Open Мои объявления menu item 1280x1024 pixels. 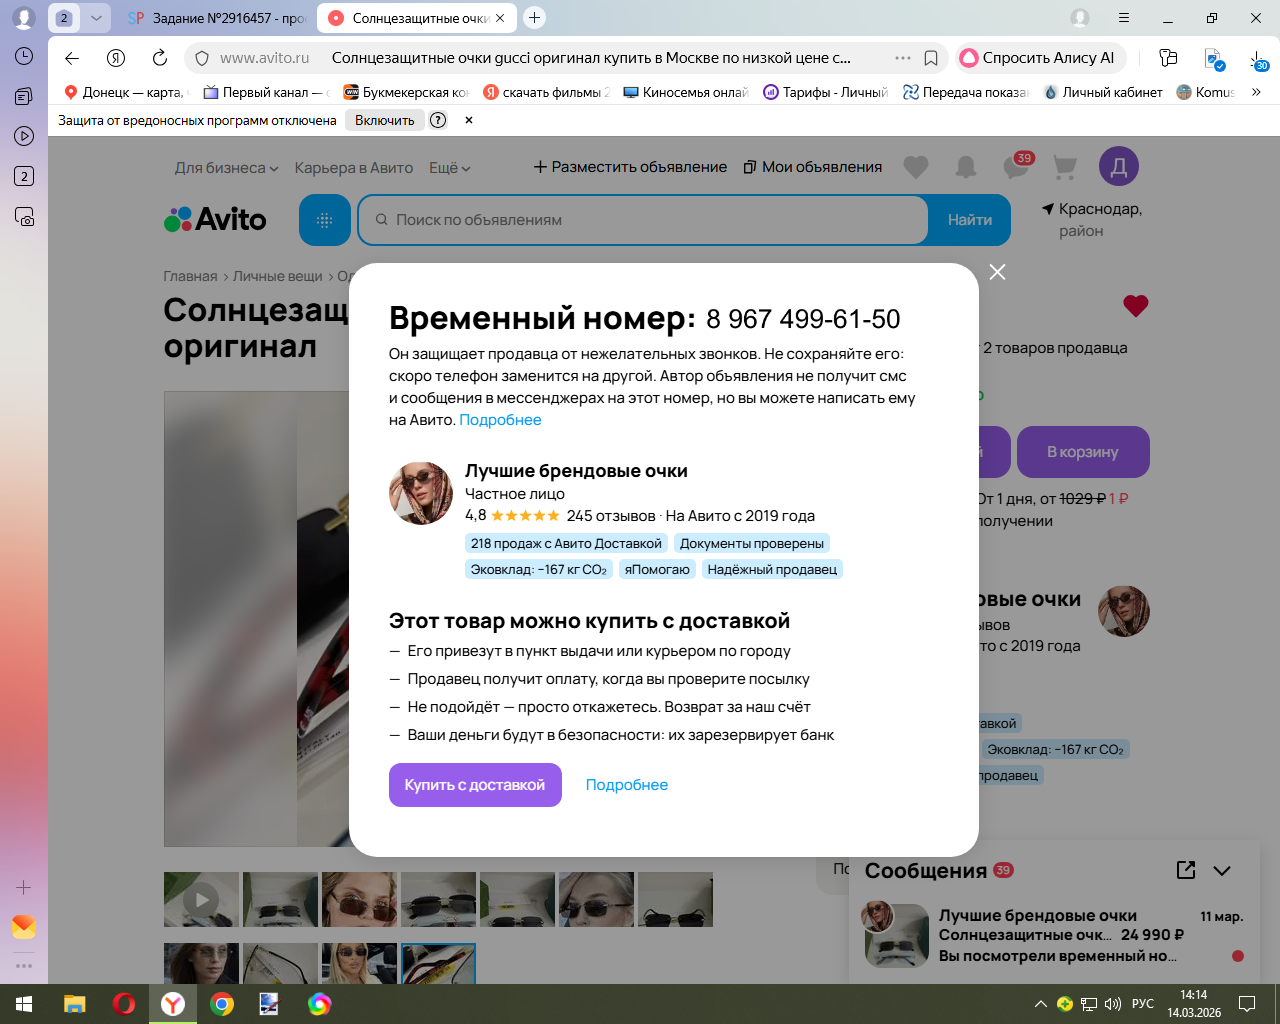(813, 167)
